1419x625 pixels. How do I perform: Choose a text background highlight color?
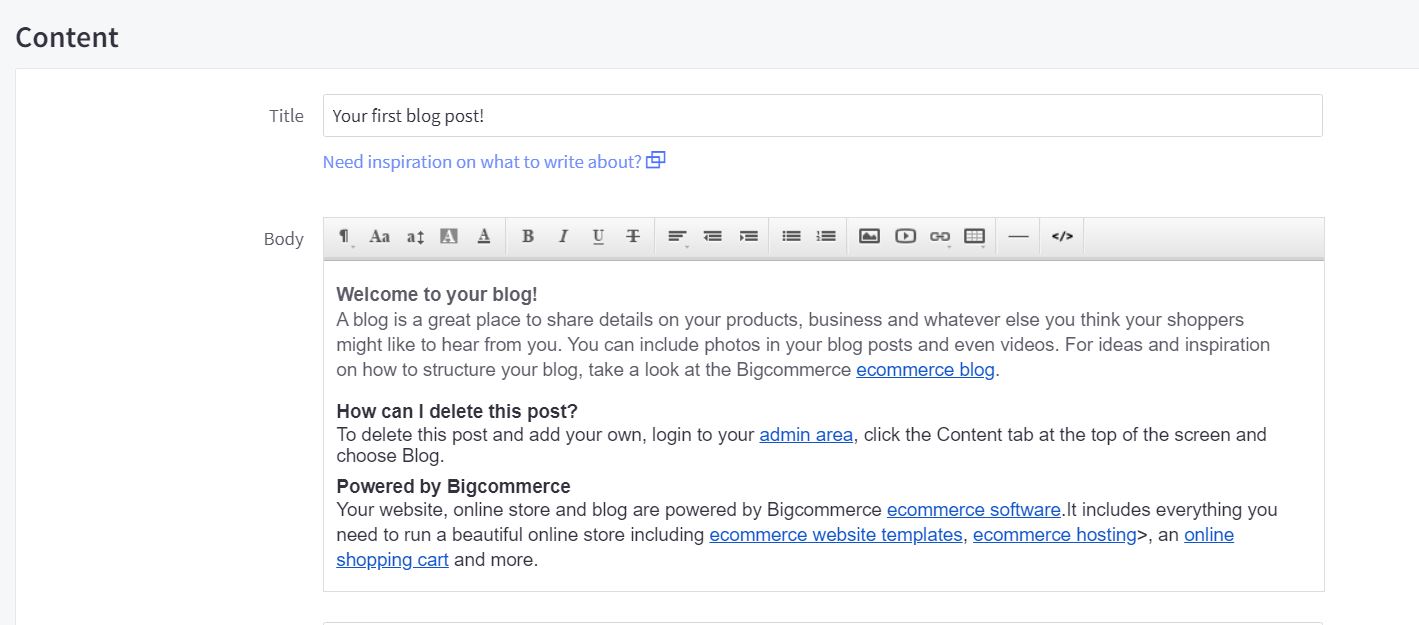tap(449, 237)
